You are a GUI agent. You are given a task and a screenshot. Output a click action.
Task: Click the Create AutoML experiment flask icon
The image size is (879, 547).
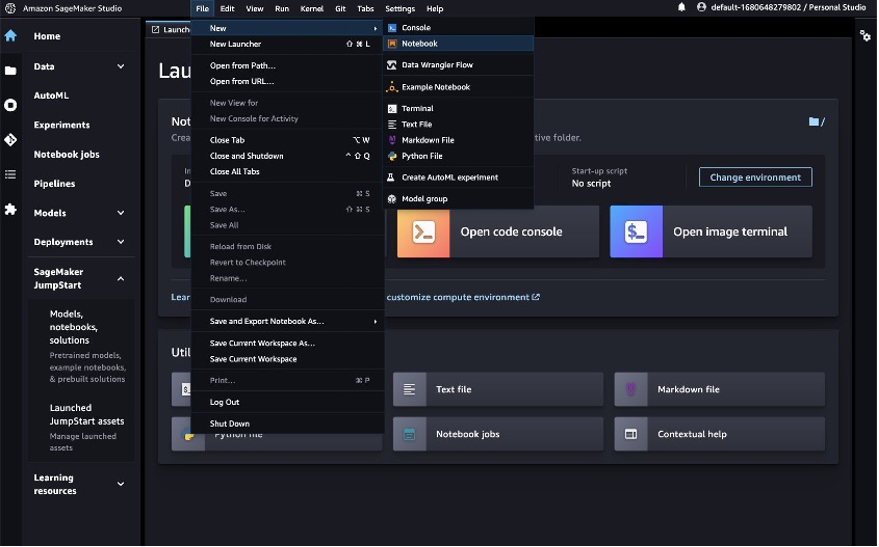[x=391, y=177]
